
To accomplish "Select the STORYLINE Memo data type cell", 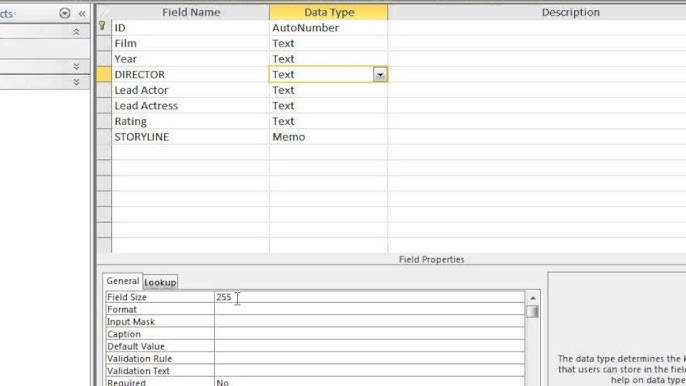I will tap(328, 137).
